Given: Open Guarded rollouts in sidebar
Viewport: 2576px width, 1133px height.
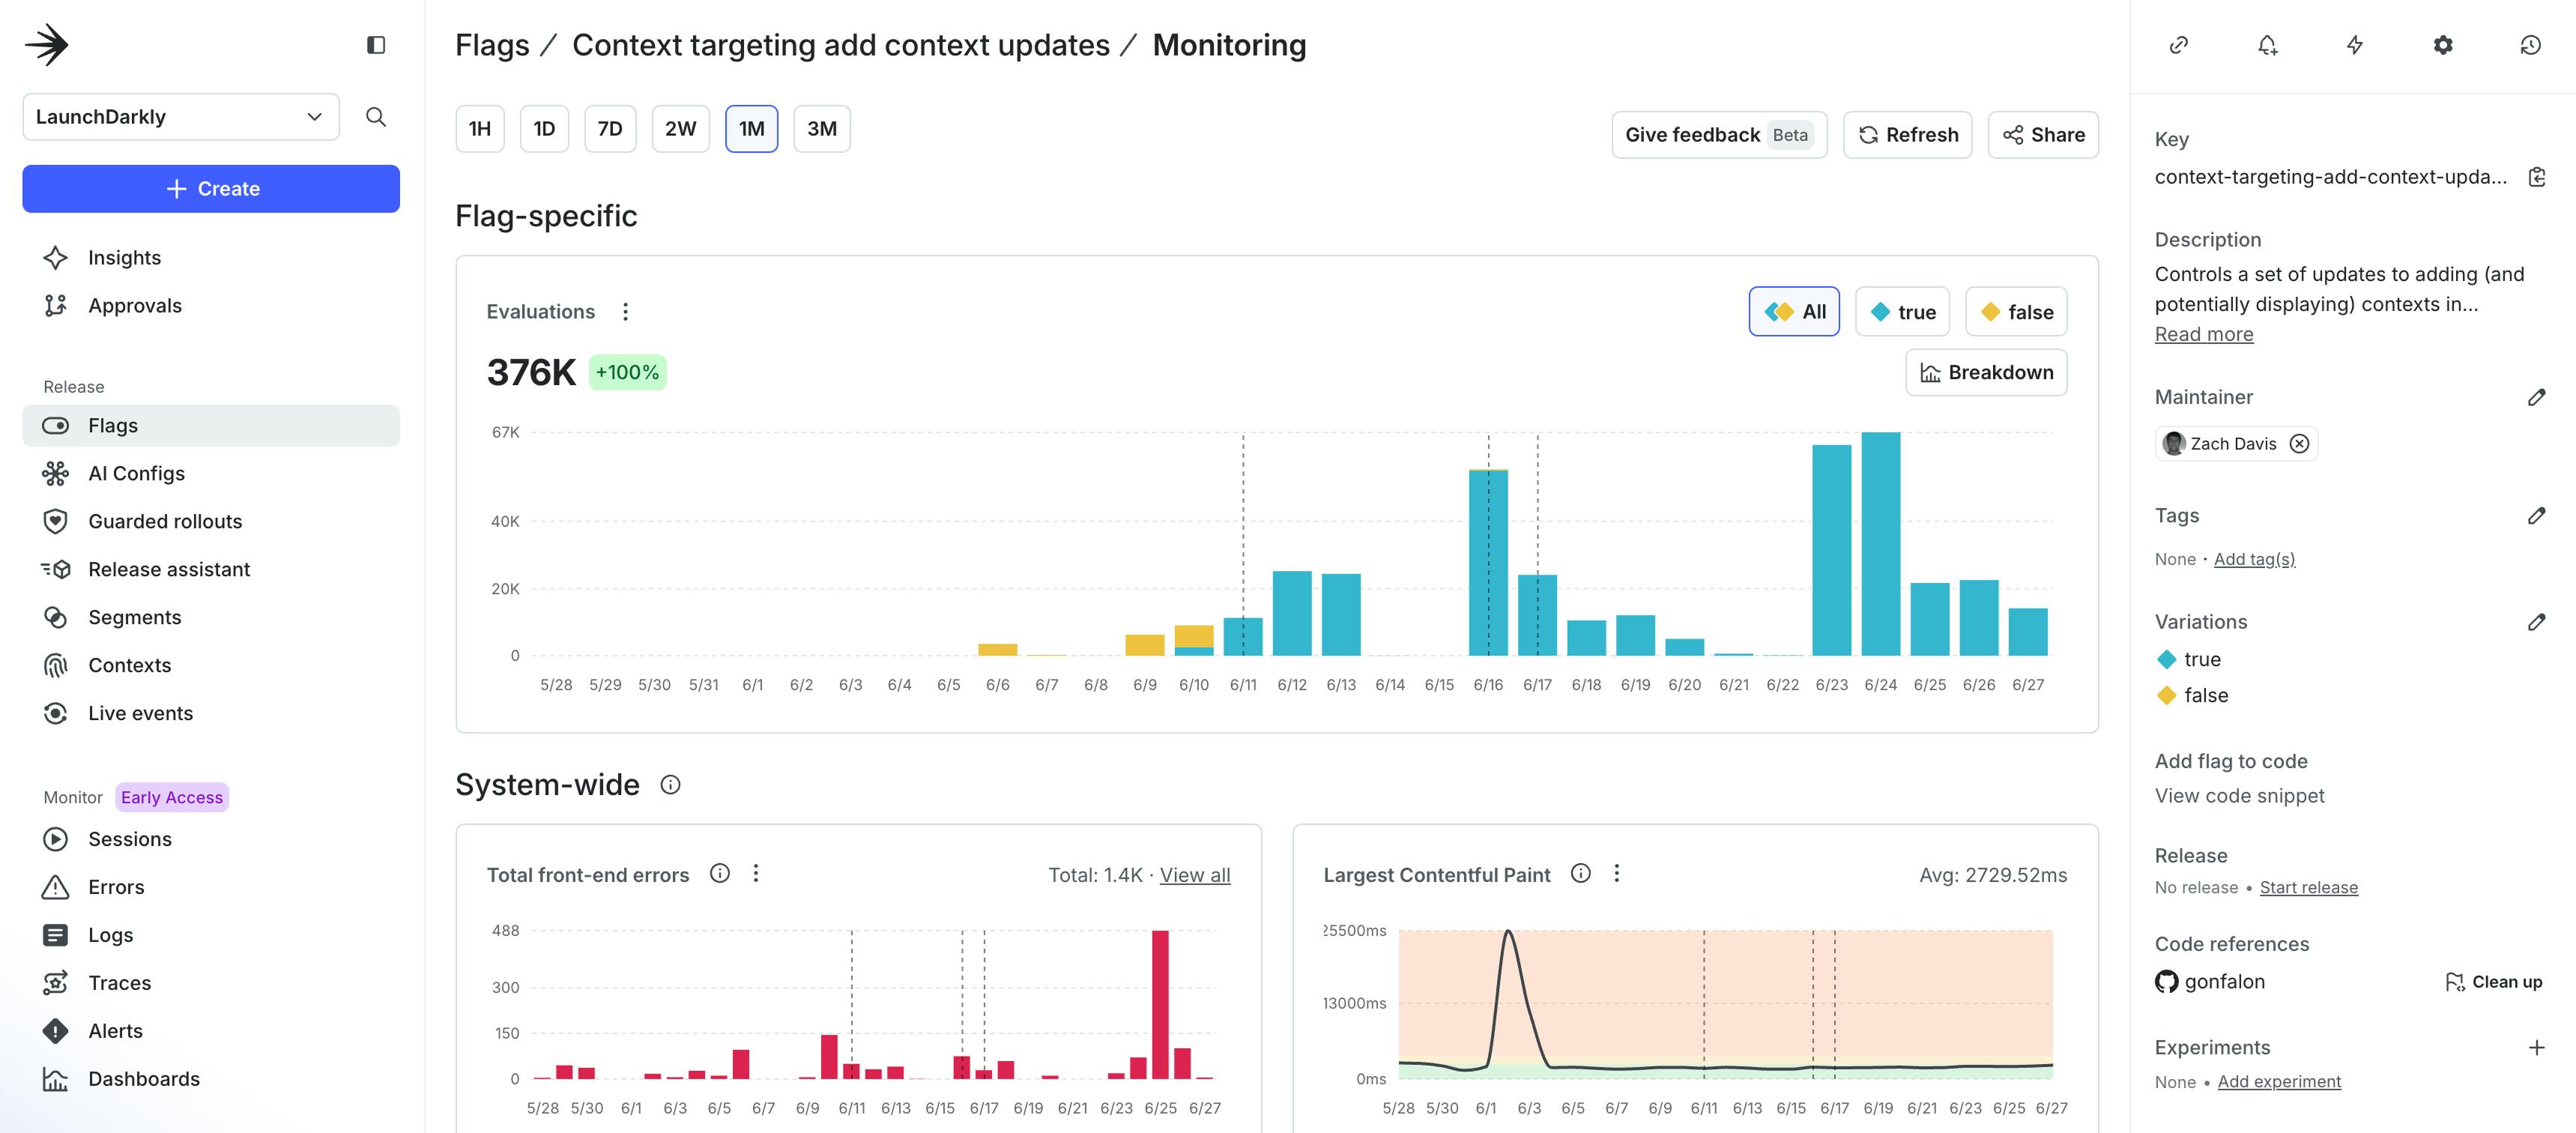Looking at the screenshot, I should 165,521.
